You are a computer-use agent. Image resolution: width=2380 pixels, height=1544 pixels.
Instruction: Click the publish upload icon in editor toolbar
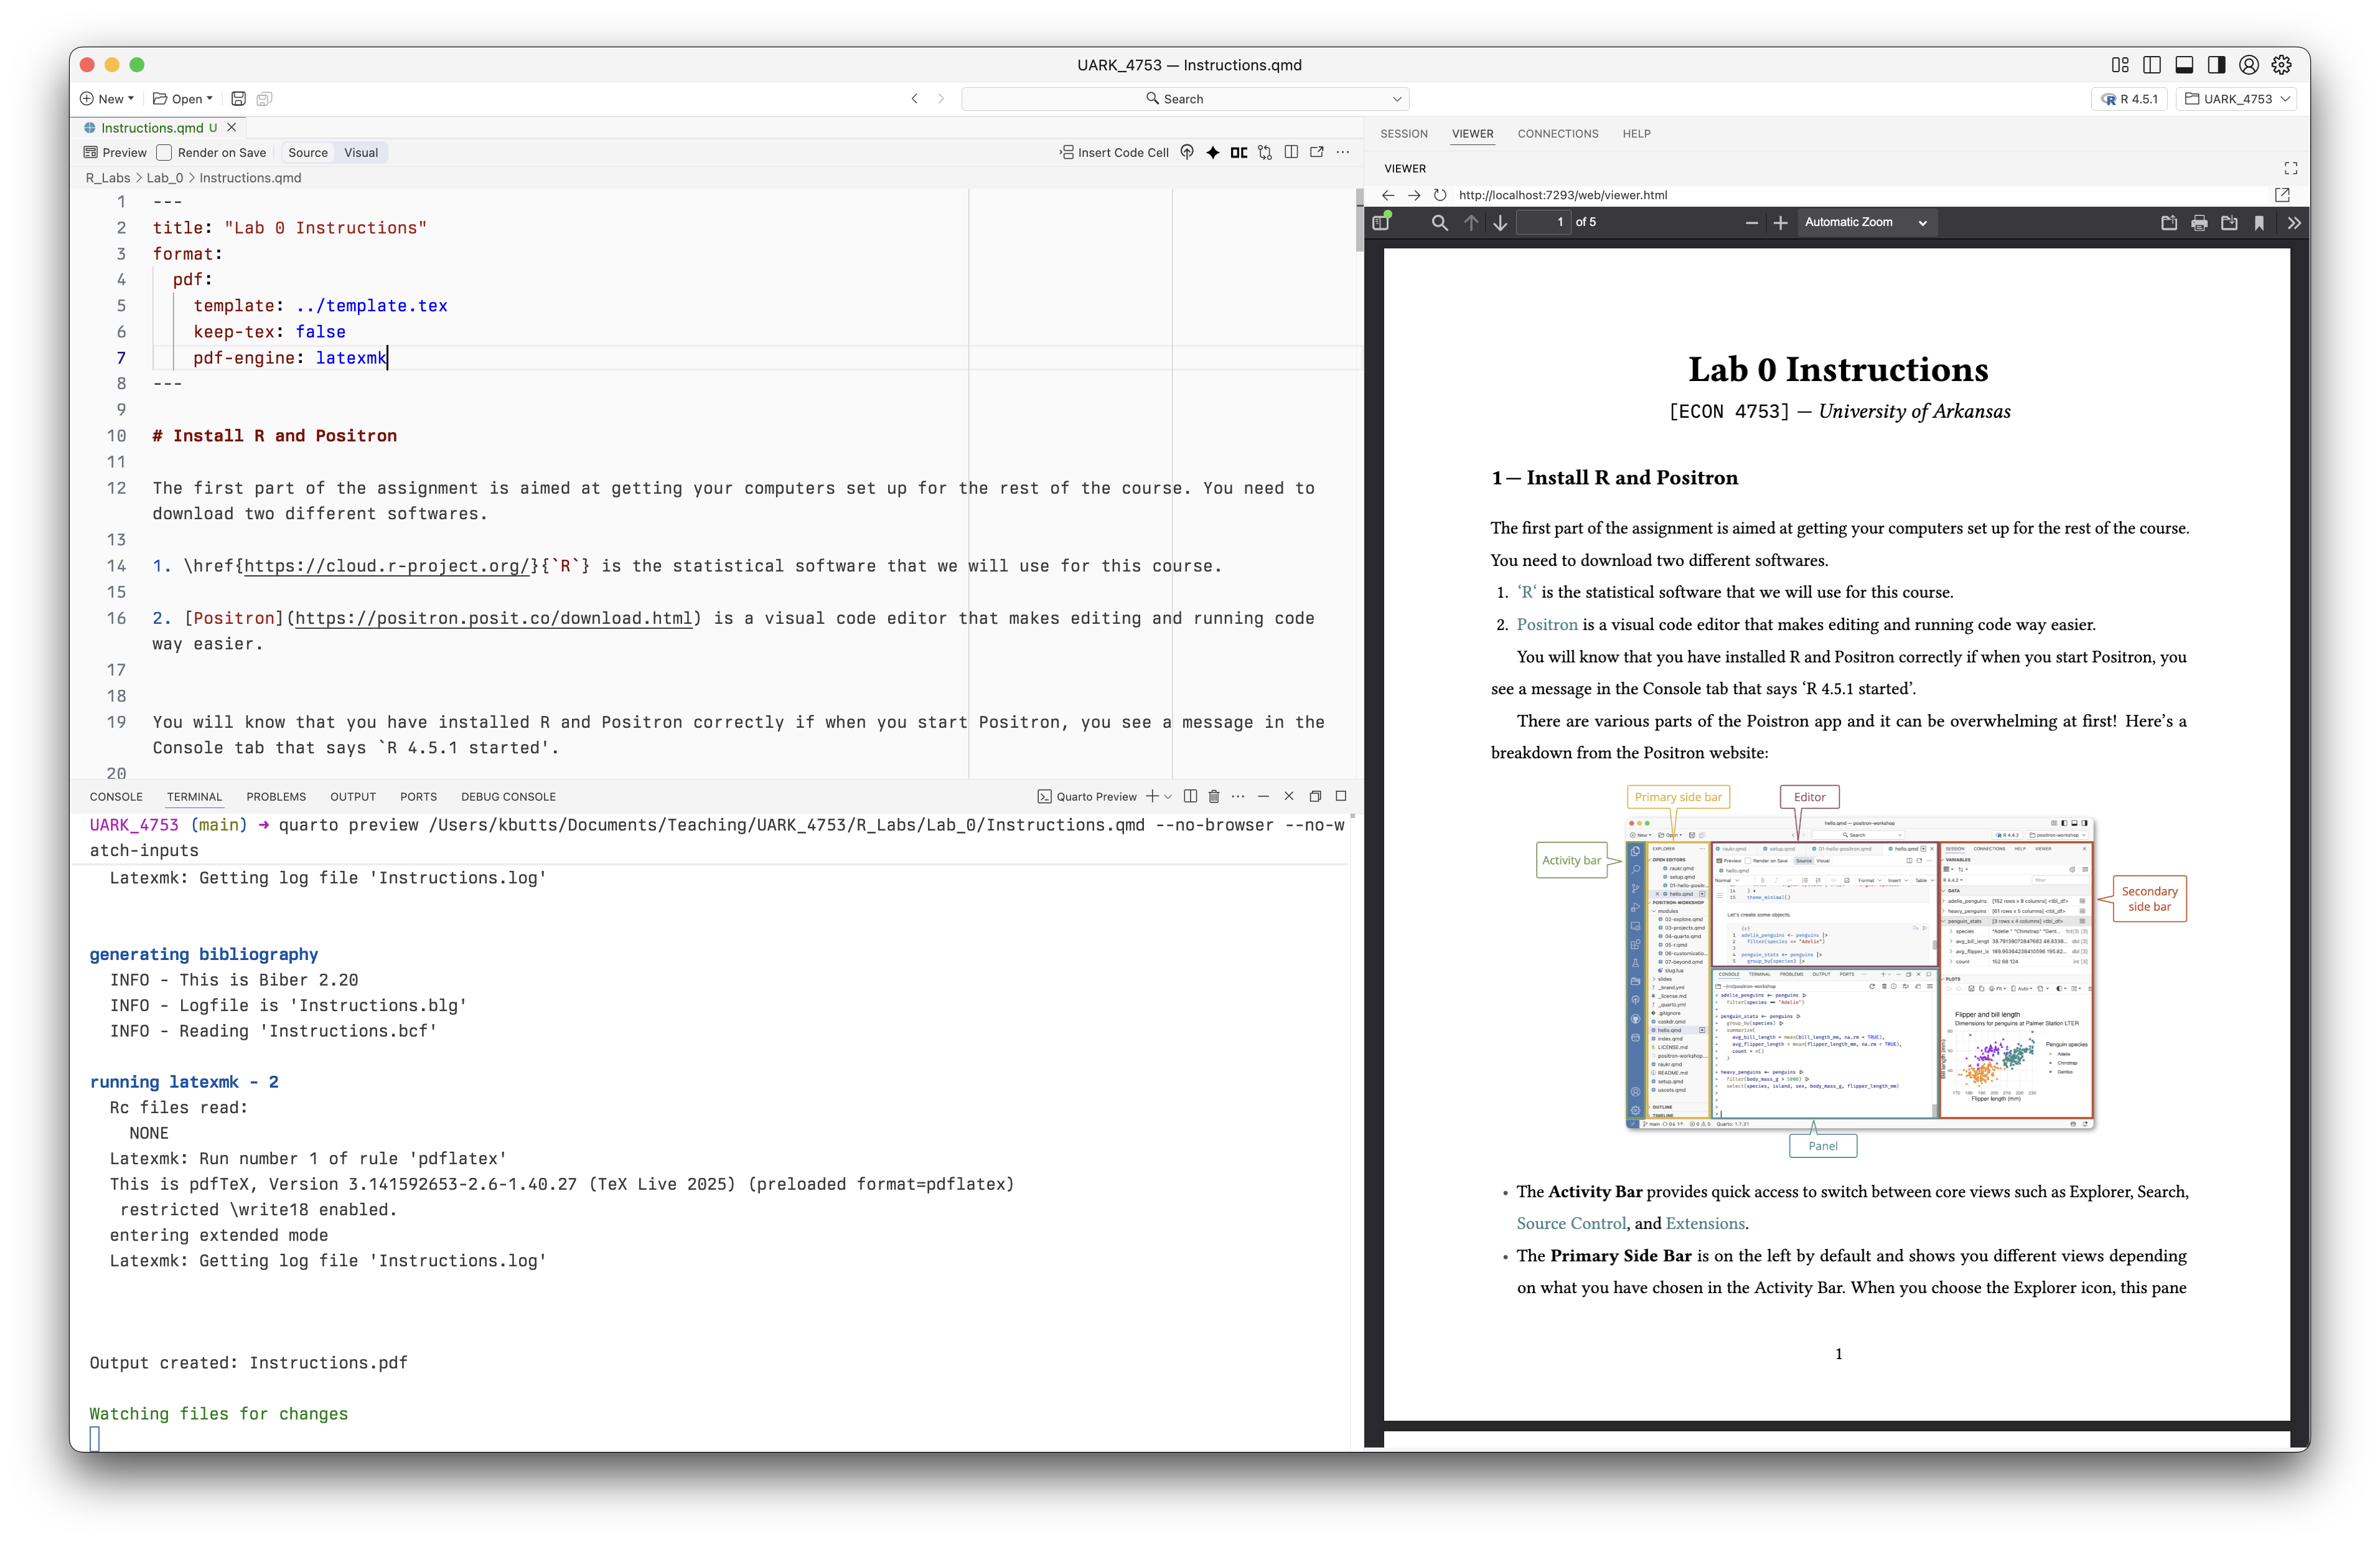point(1187,152)
